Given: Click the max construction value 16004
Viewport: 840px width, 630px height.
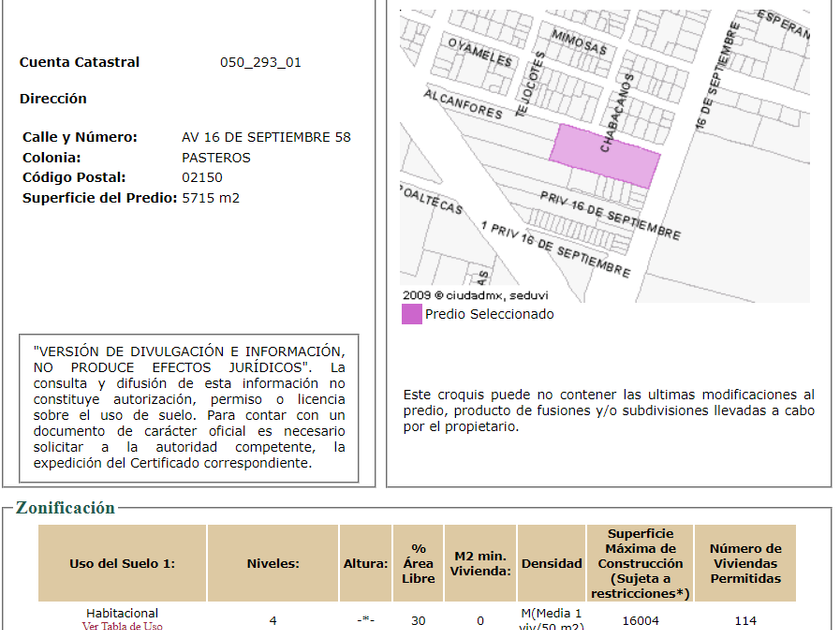Looking at the screenshot, I should pyautogui.click(x=640, y=620).
